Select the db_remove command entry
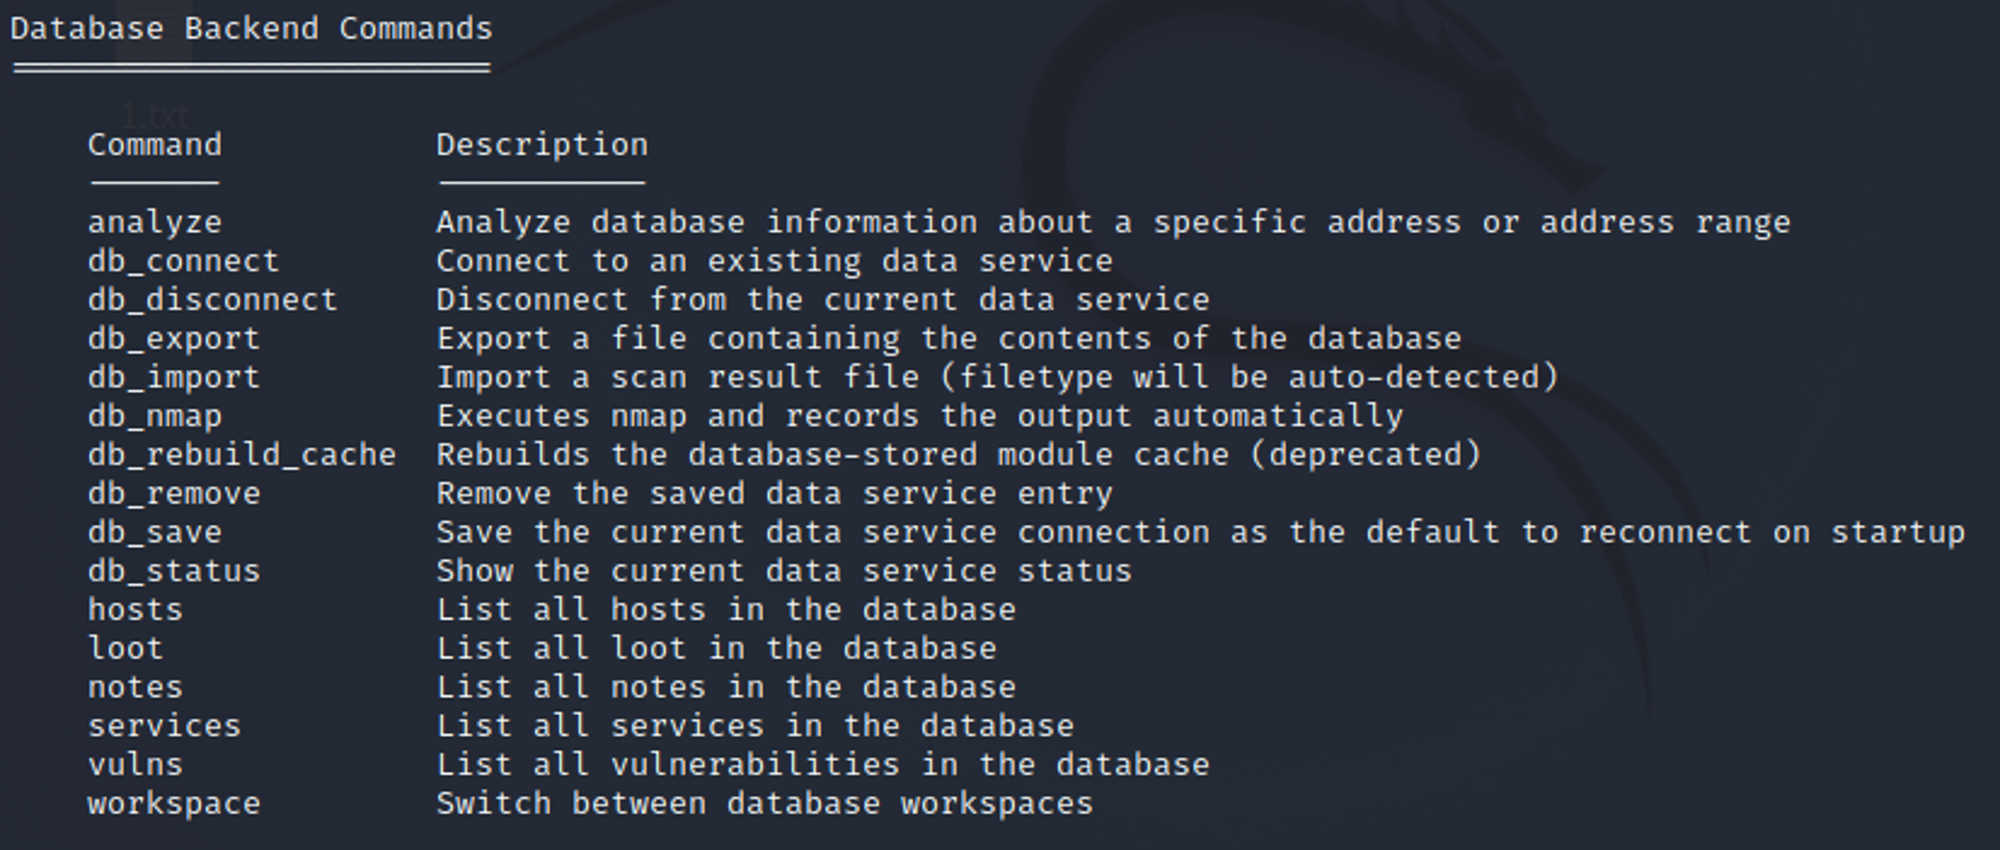The height and width of the screenshot is (850, 2000). click(x=174, y=494)
